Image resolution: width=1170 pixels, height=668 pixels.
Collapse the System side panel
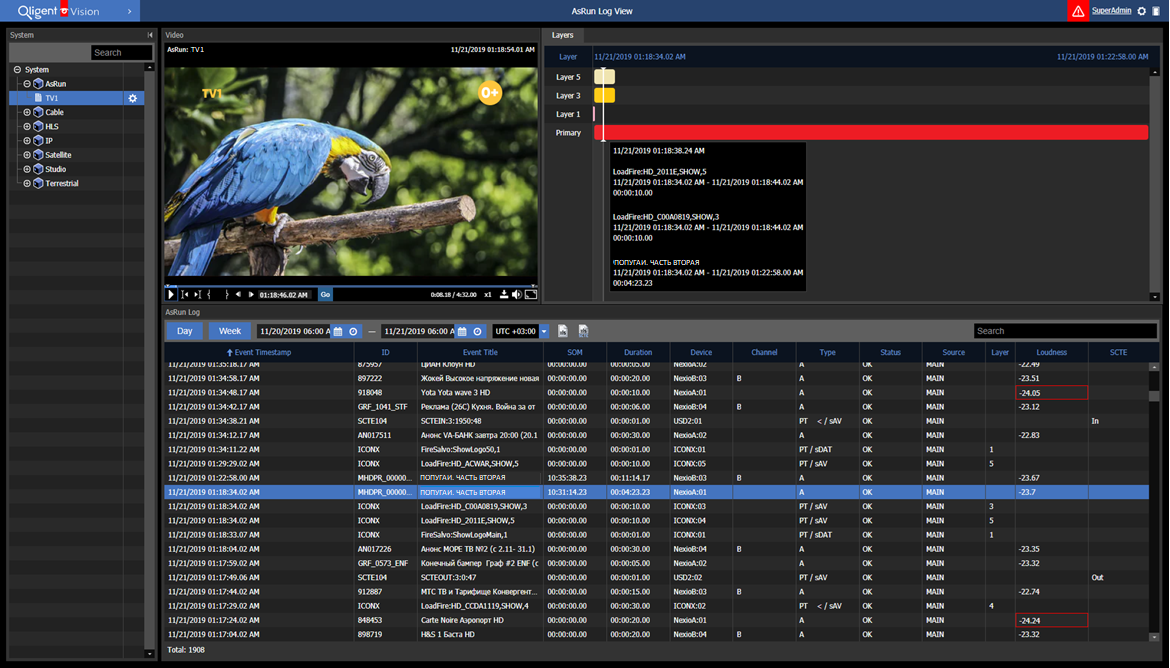point(150,35)
